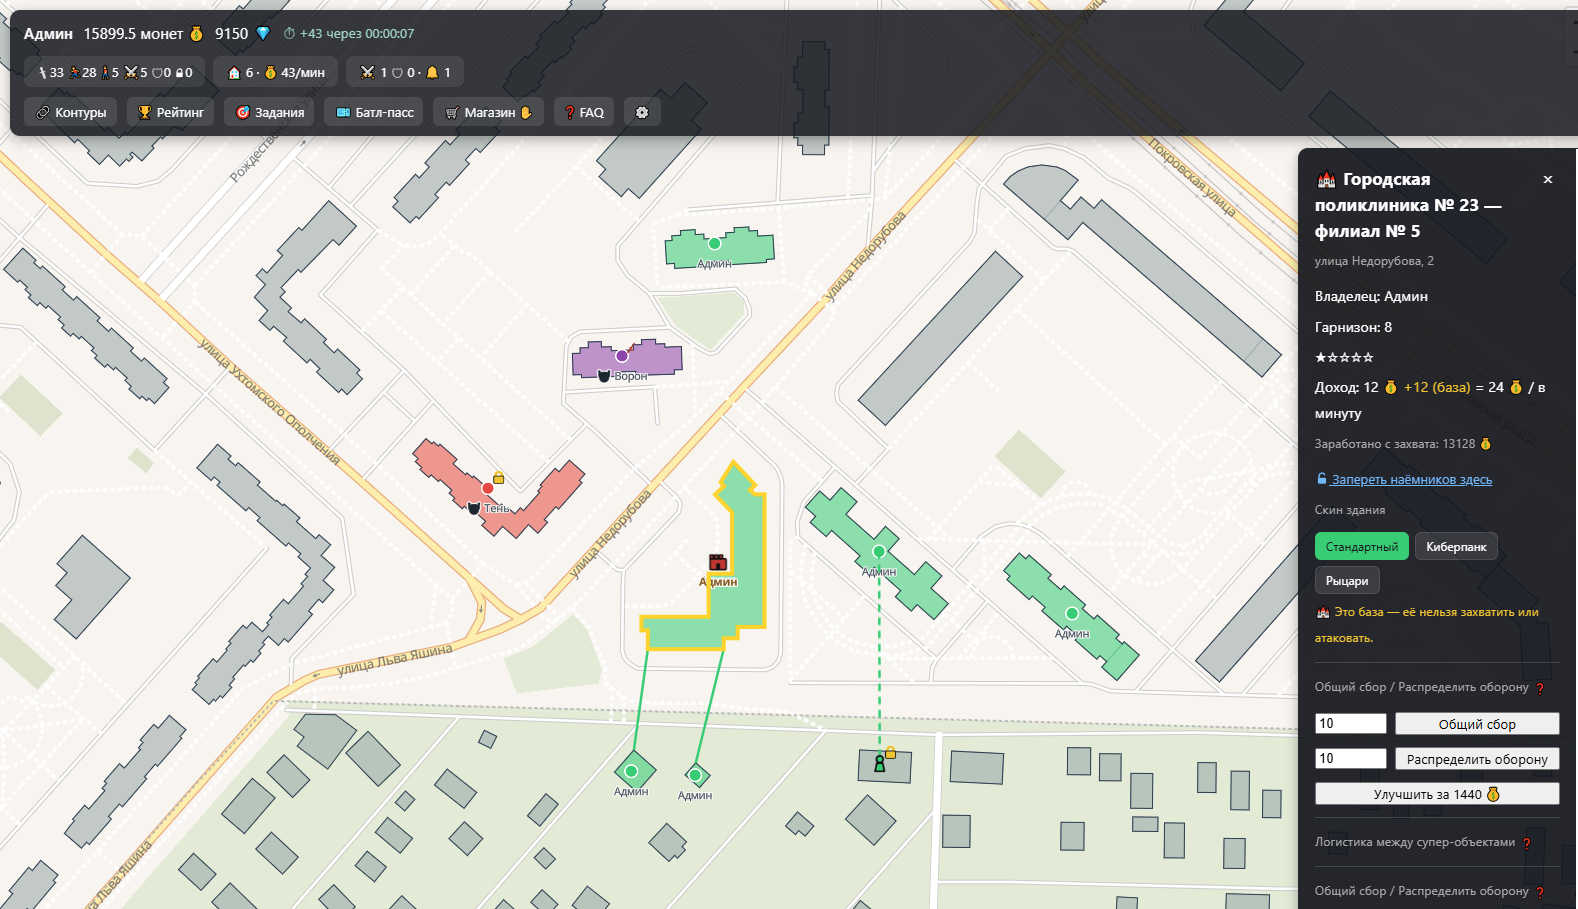Select the Стандартный building skin
This screenshot has width=1578, height=909.
1361,547
